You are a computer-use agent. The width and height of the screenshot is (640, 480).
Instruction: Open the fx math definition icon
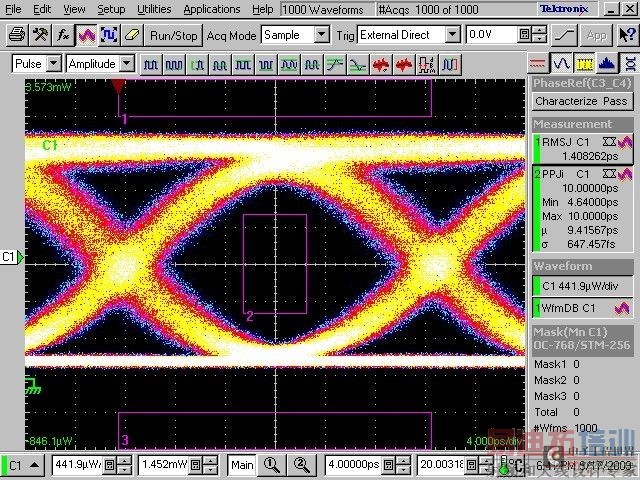tap(63, 36)
